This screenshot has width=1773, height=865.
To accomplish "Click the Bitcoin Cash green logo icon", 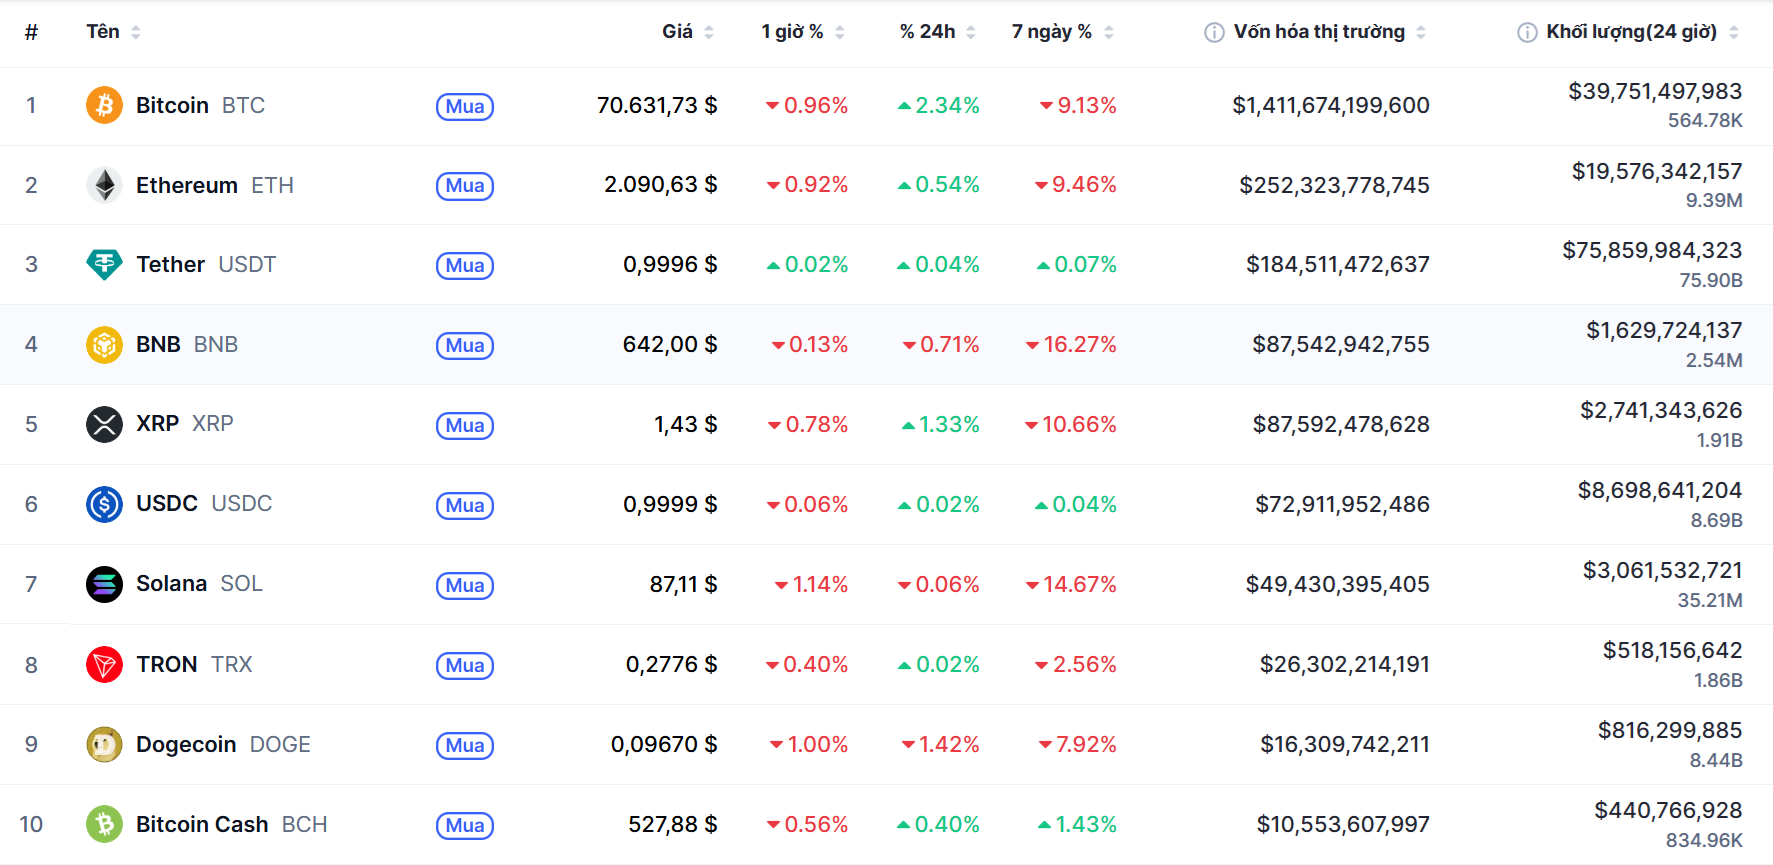I will point(104,824).
